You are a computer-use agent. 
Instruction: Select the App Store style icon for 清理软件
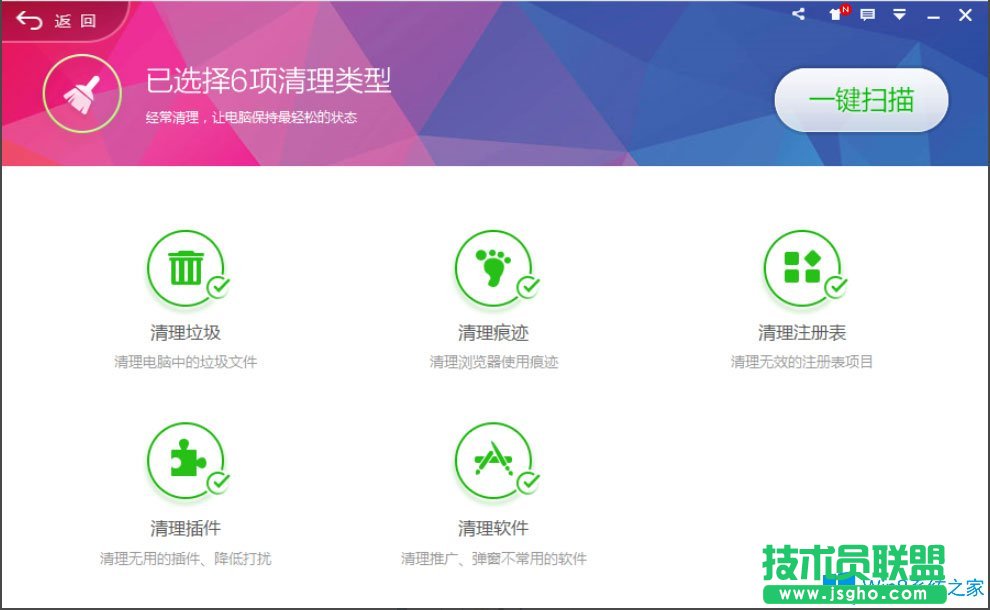[x=494, y=458]
